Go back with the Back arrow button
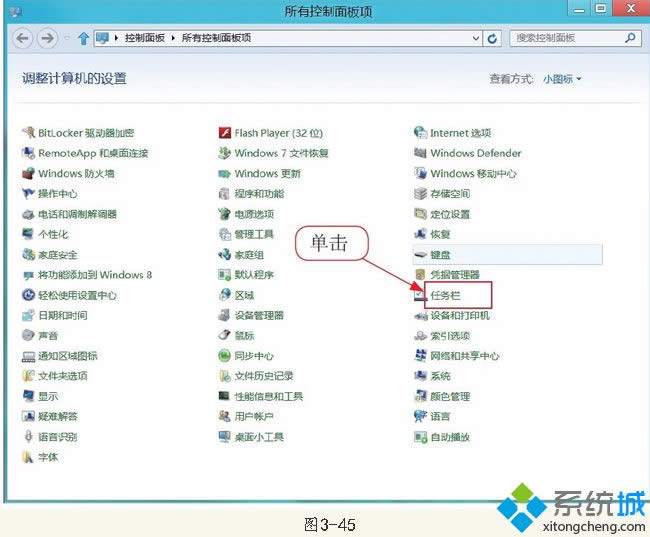 pyautogui.click(x=22, y=39)
